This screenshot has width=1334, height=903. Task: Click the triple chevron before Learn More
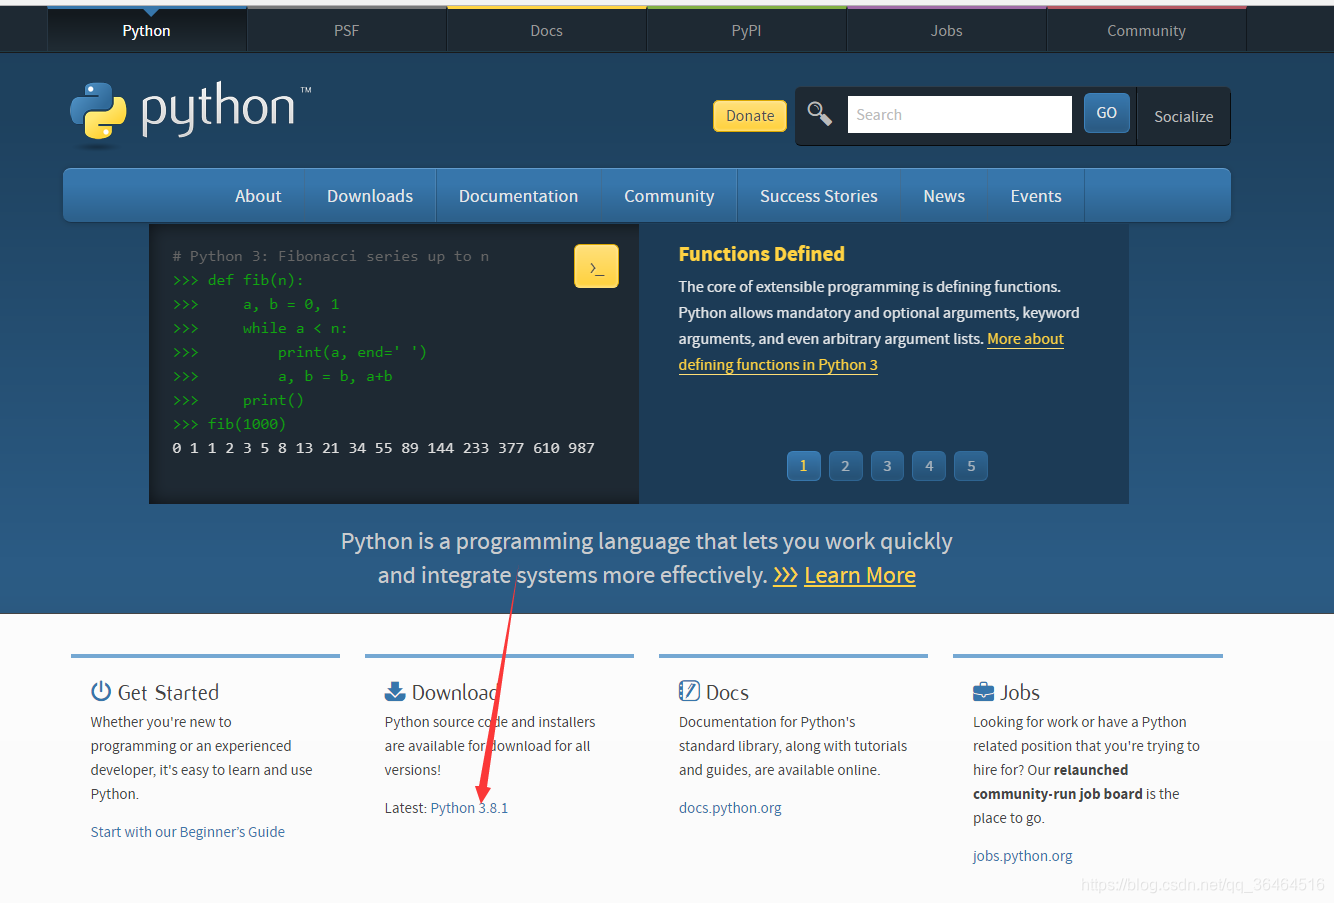click(785, 576)
